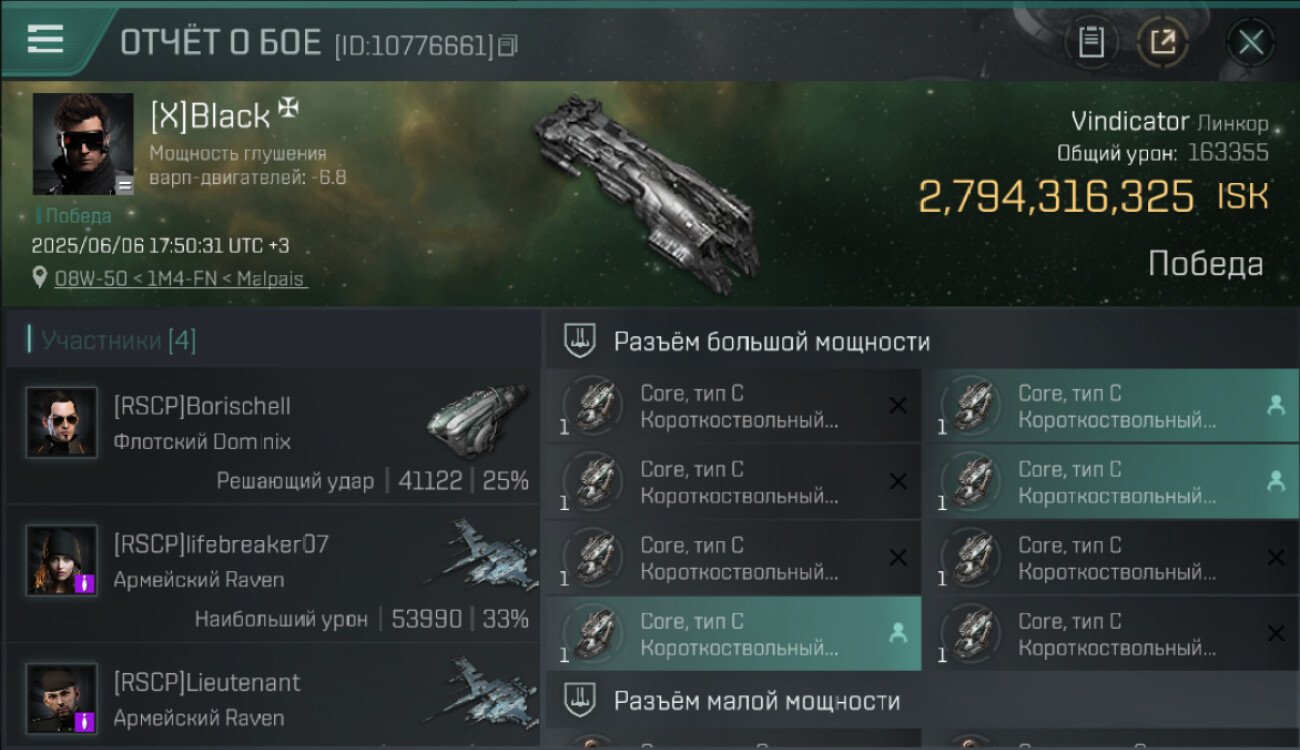Select participant [RSCP]Borischell
1300x750 pixels.
[272, 435]
